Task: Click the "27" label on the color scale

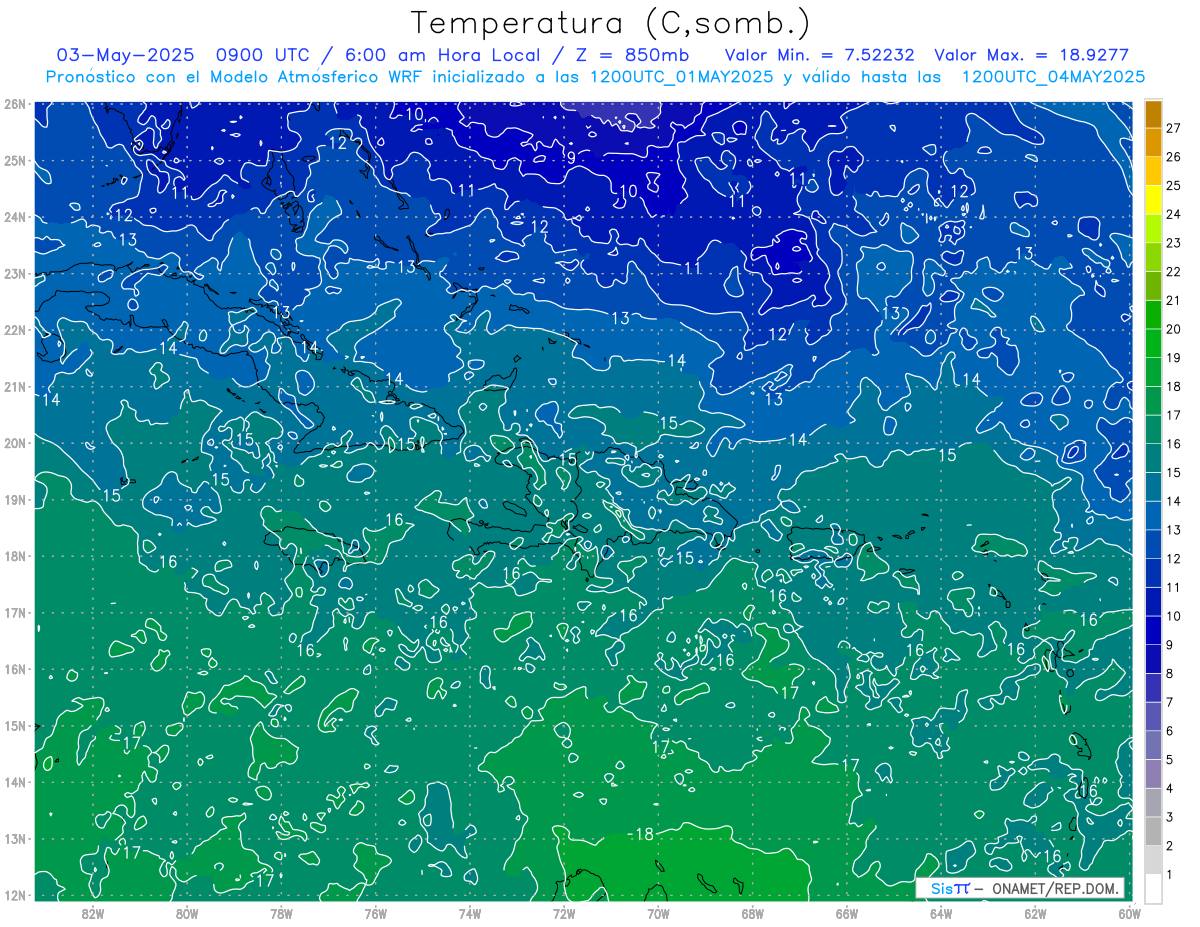Action: click(x=1174, y=128)
